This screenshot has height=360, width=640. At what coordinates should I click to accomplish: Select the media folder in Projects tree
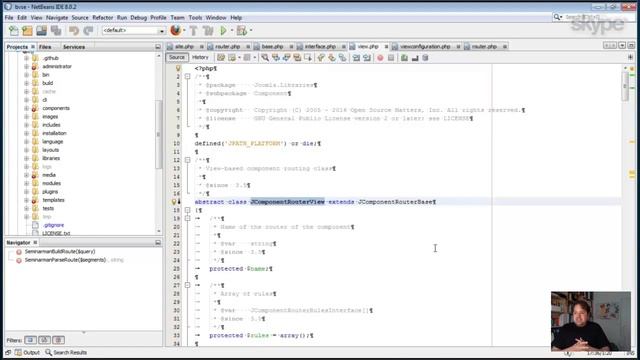click(49, 175)
